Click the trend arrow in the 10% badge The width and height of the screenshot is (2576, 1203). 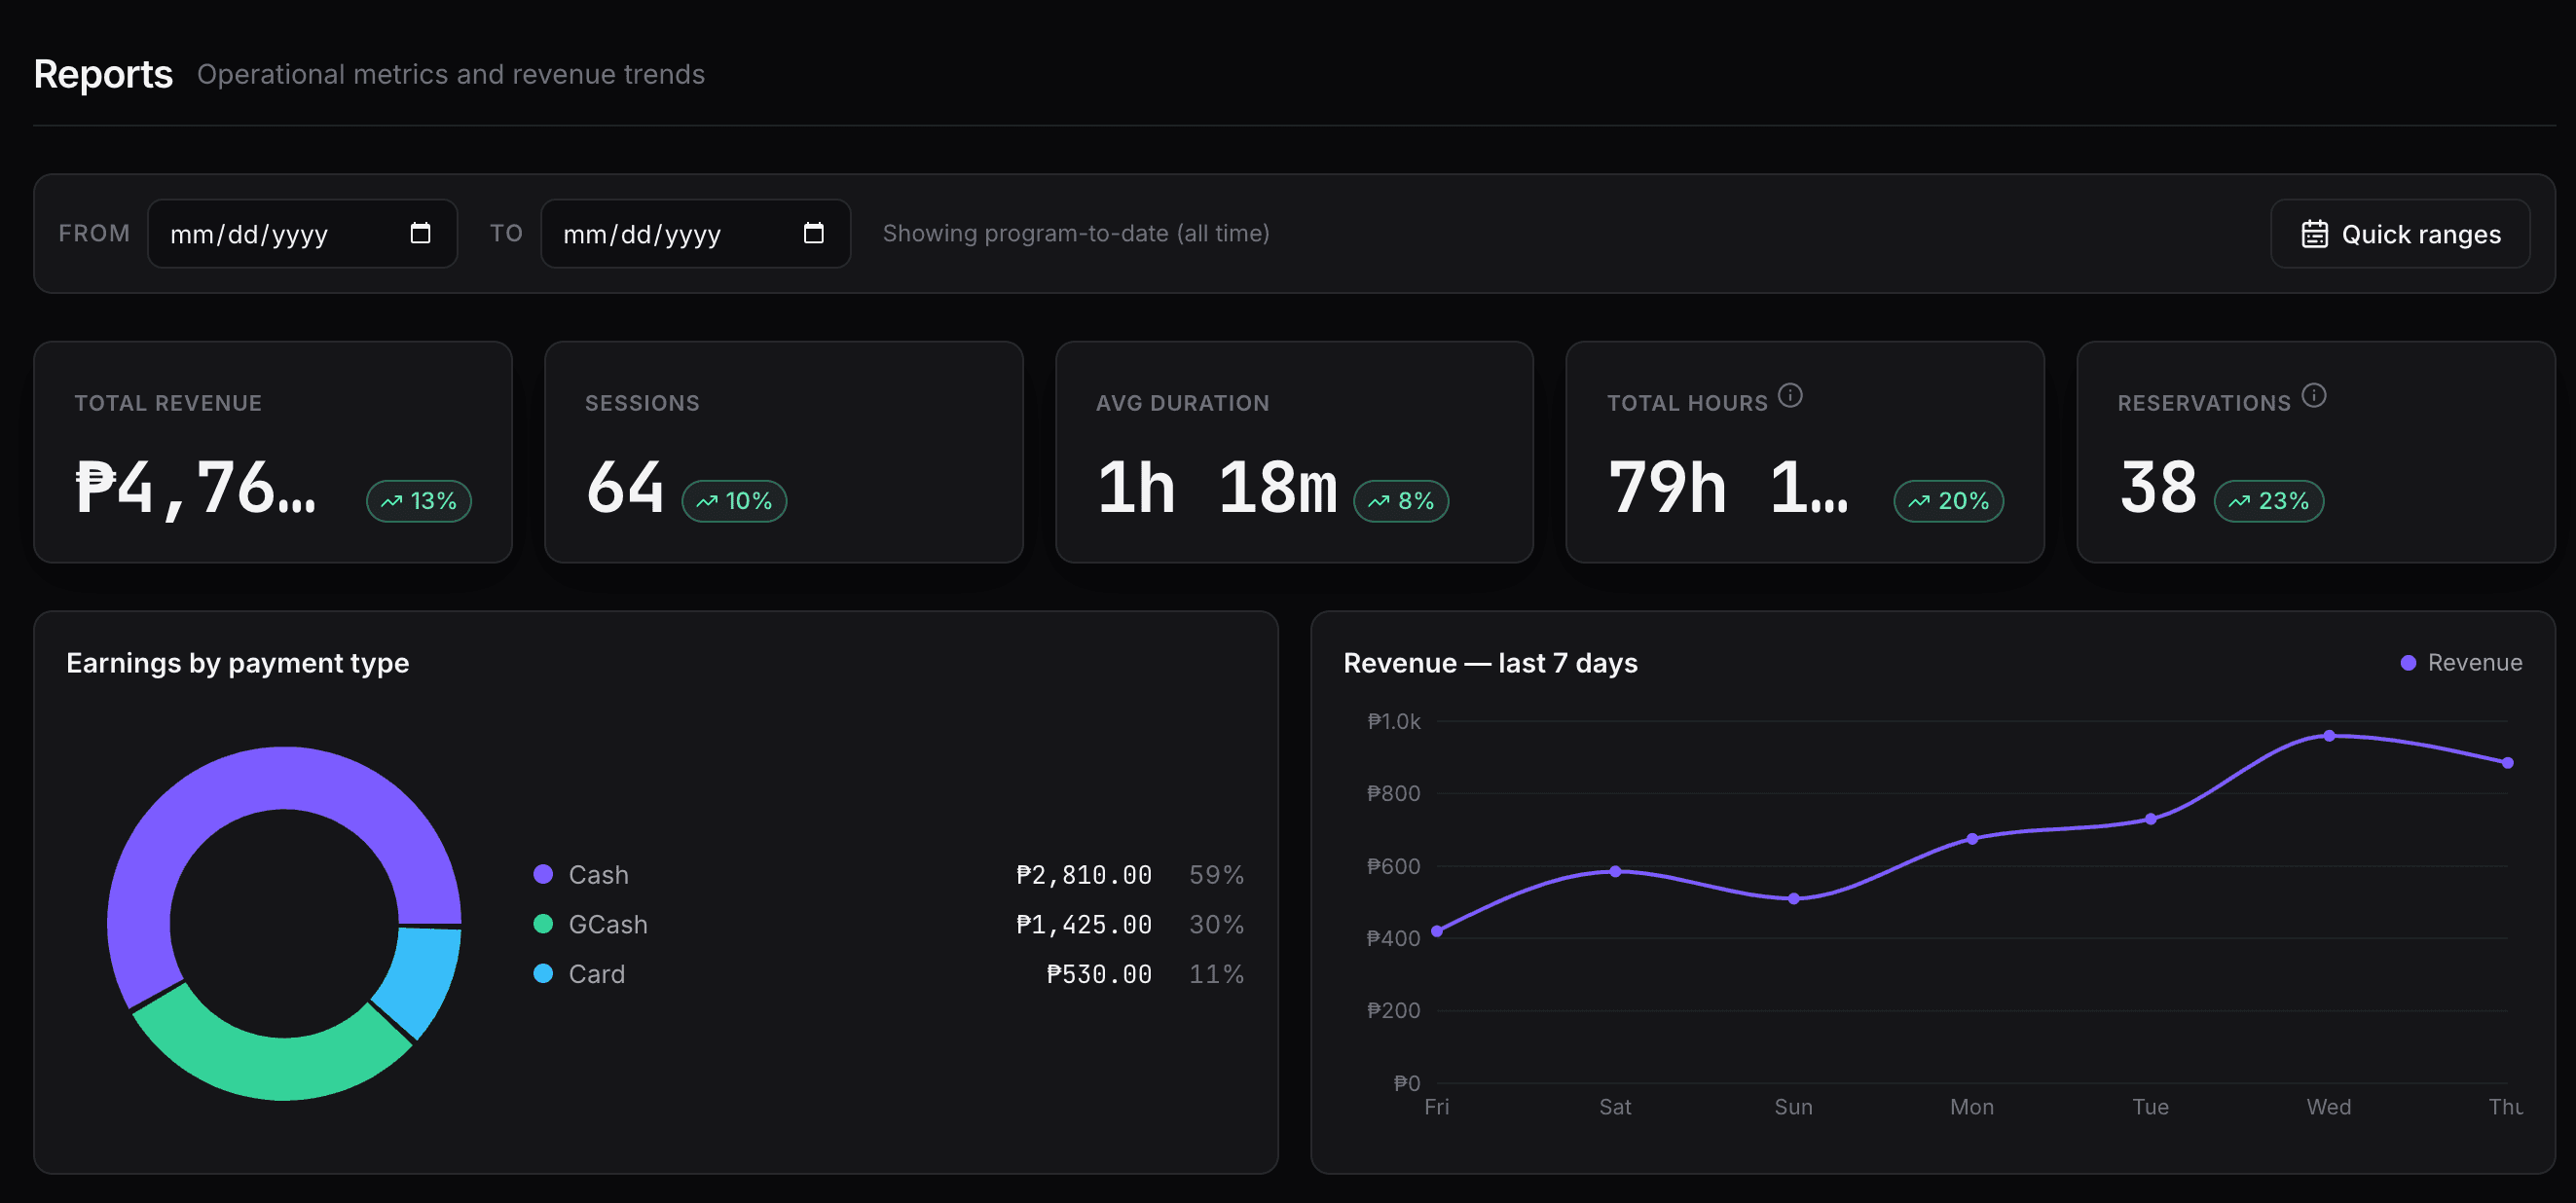[707, 501]
